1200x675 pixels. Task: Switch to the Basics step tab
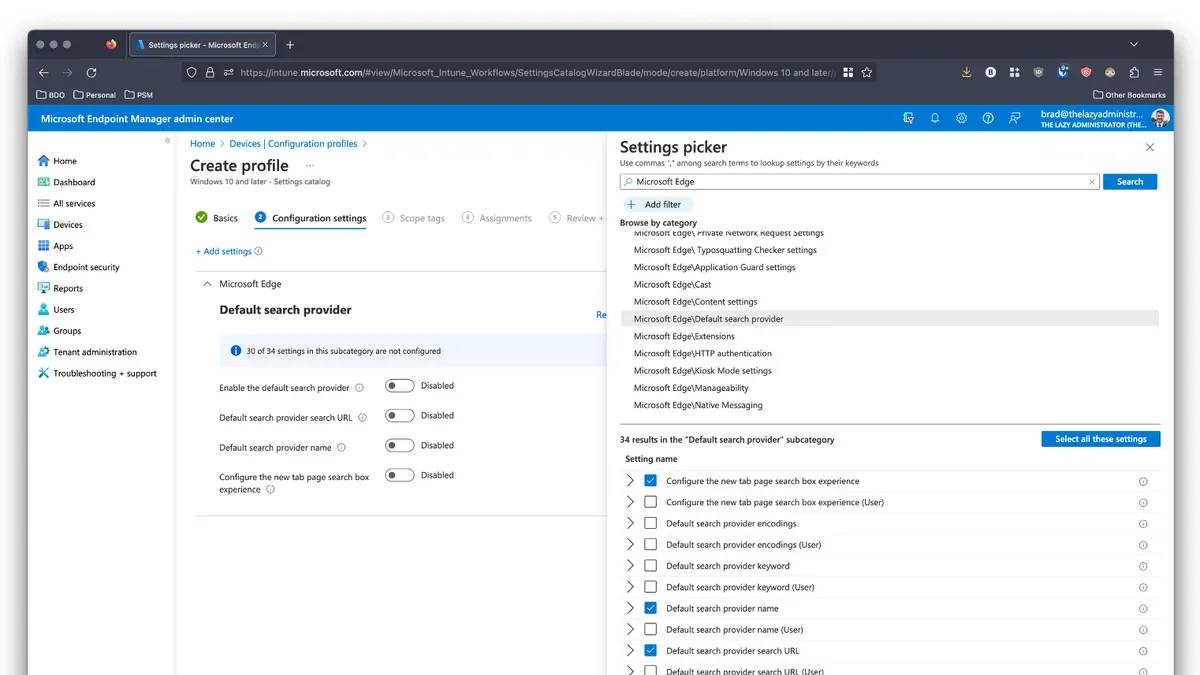click(x=217, y=218)
